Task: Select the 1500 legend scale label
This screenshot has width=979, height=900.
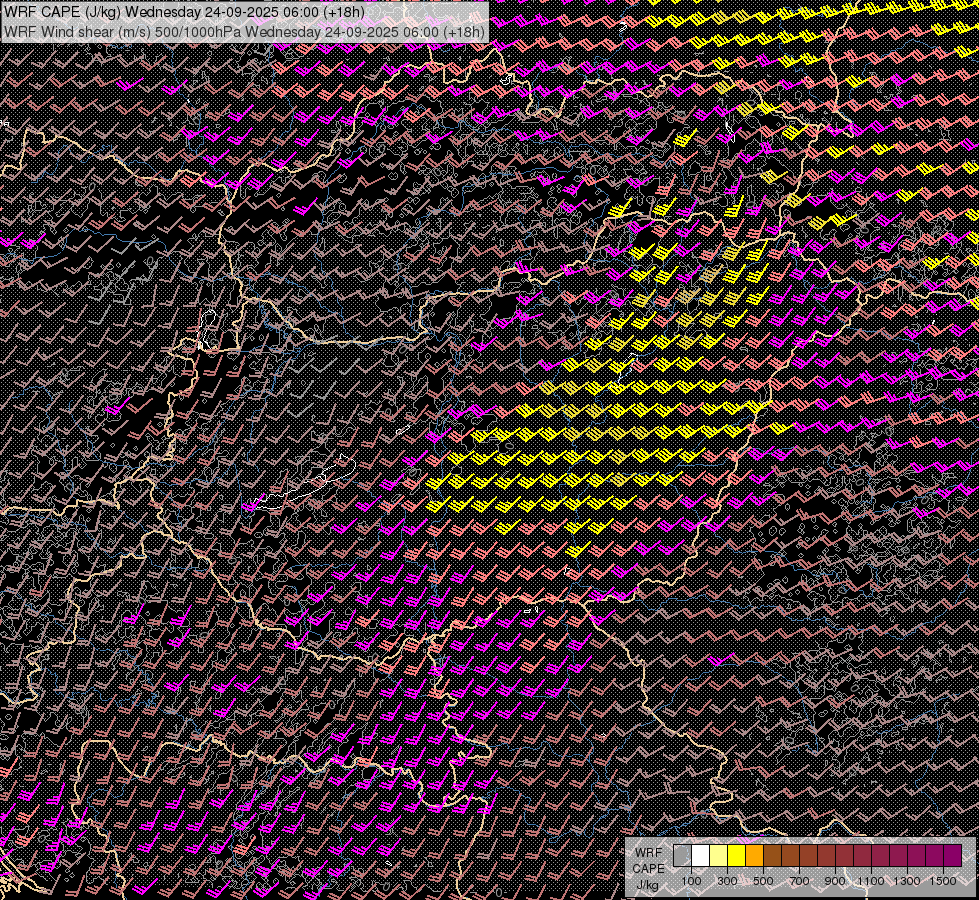Action: click(x=943, y=881)
